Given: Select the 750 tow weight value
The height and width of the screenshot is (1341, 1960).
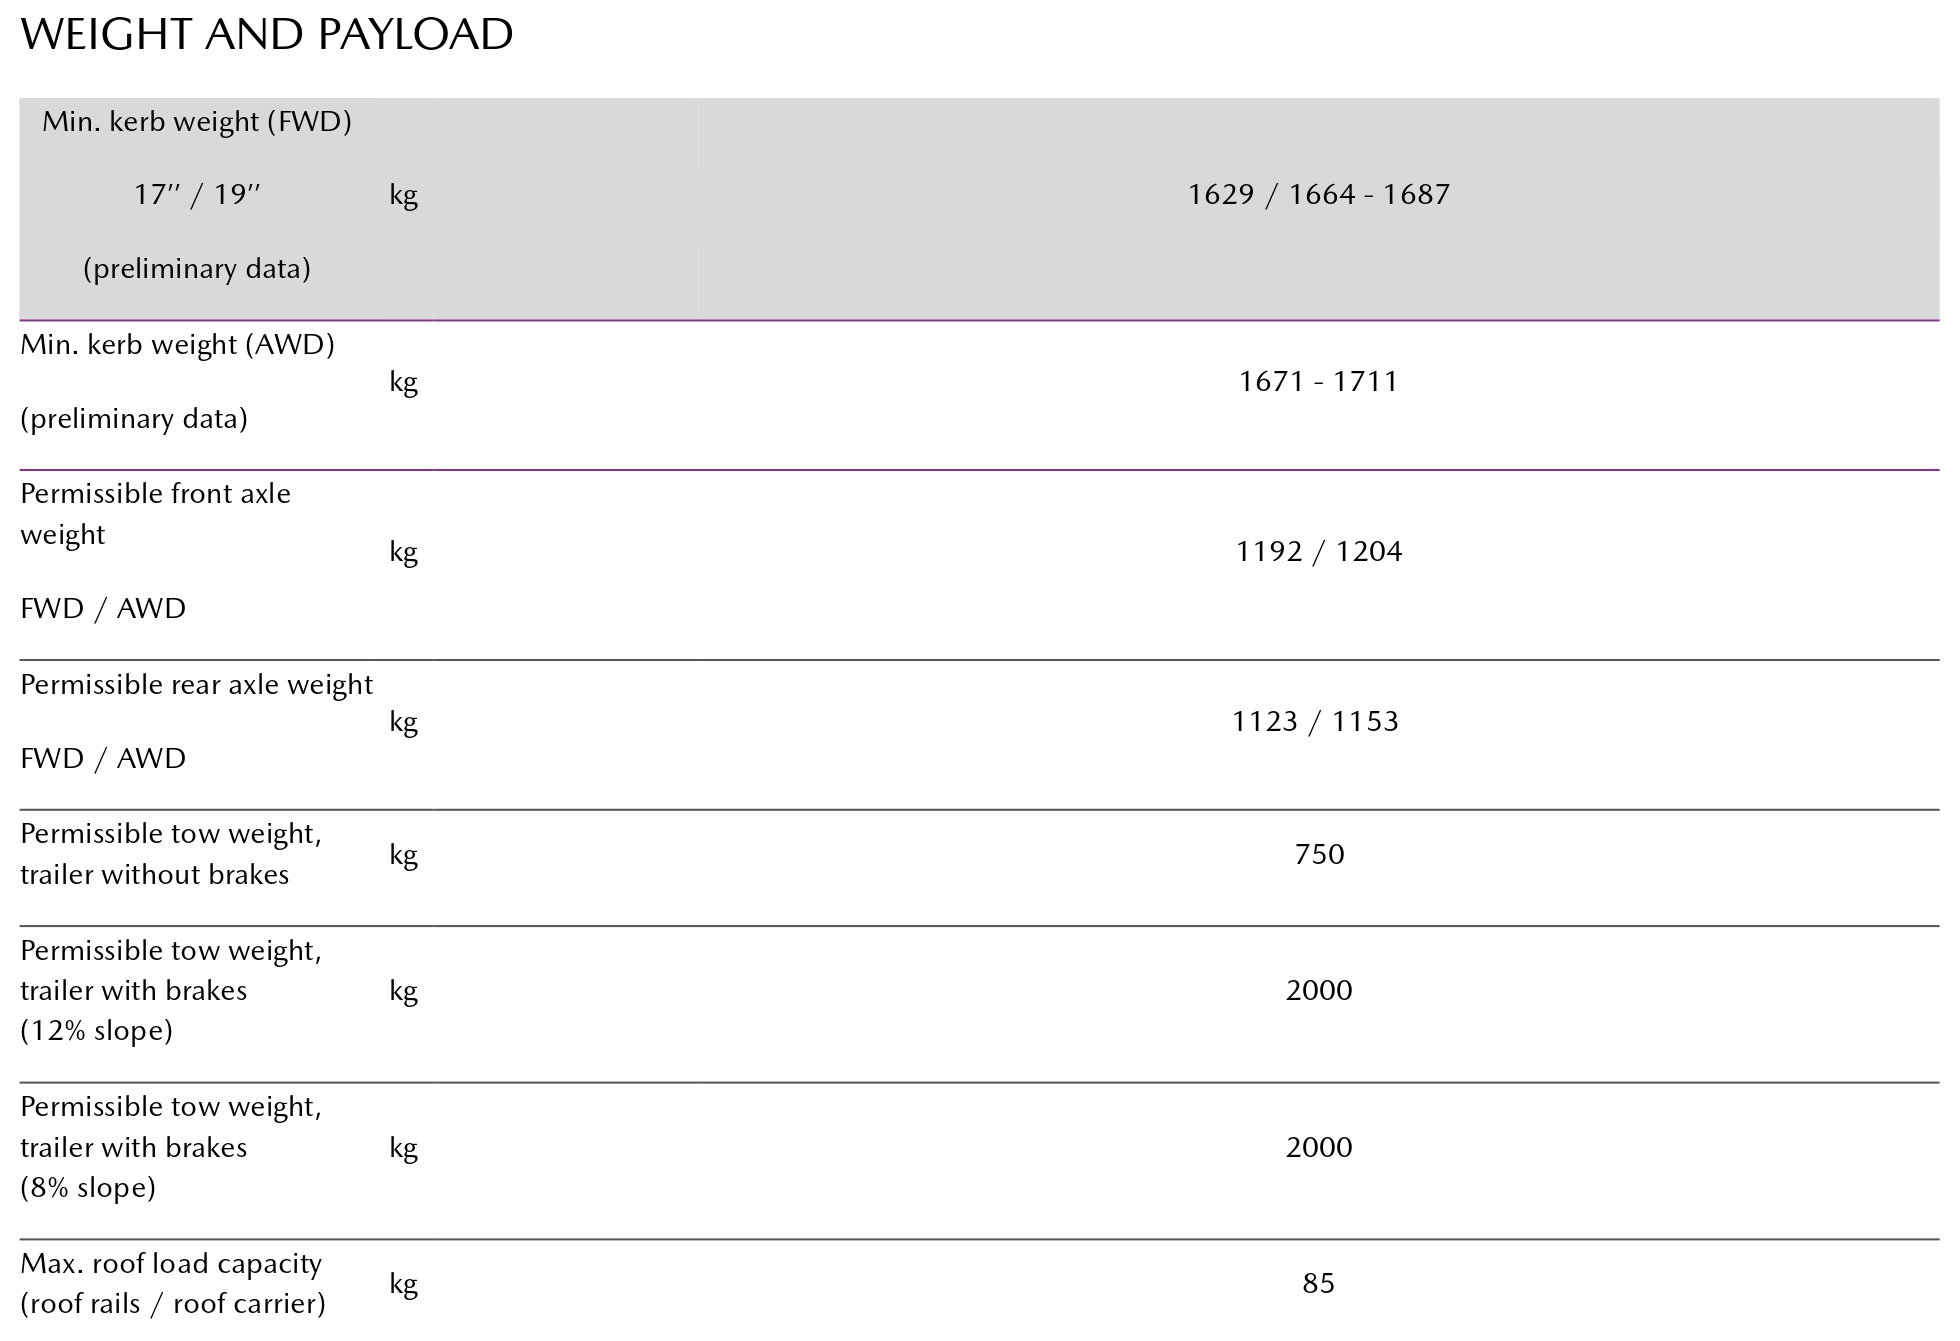Looking at the screenshot, I should tap(1319, 854).
